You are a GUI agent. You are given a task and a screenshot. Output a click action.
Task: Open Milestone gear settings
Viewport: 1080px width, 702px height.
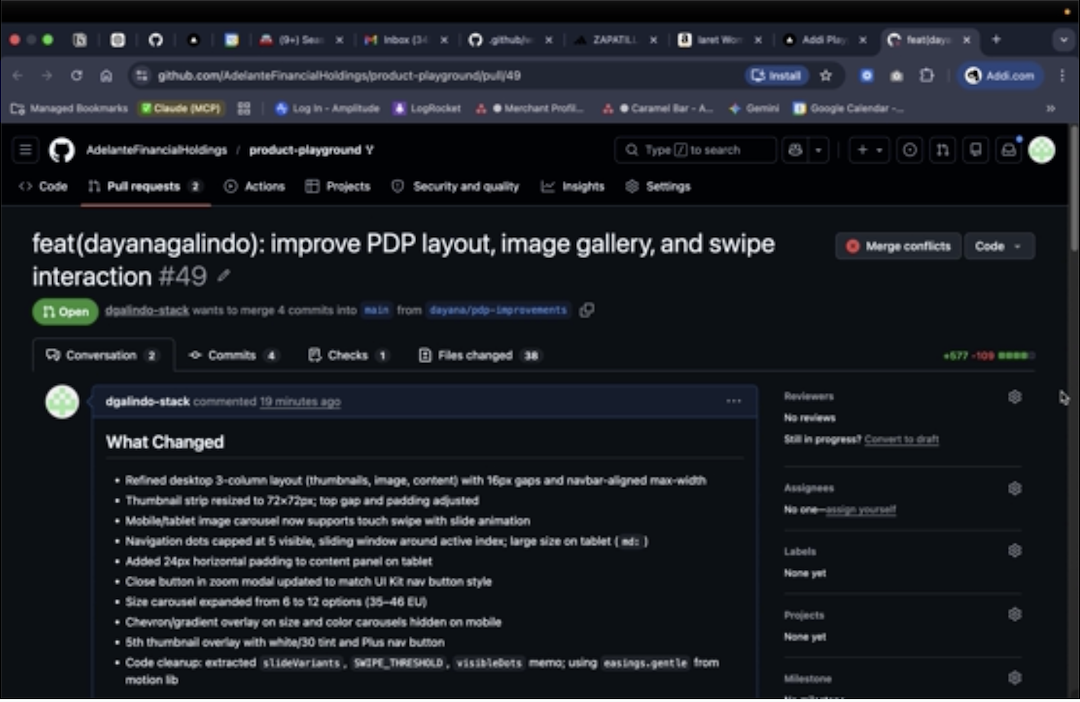tap(1015, 678)
